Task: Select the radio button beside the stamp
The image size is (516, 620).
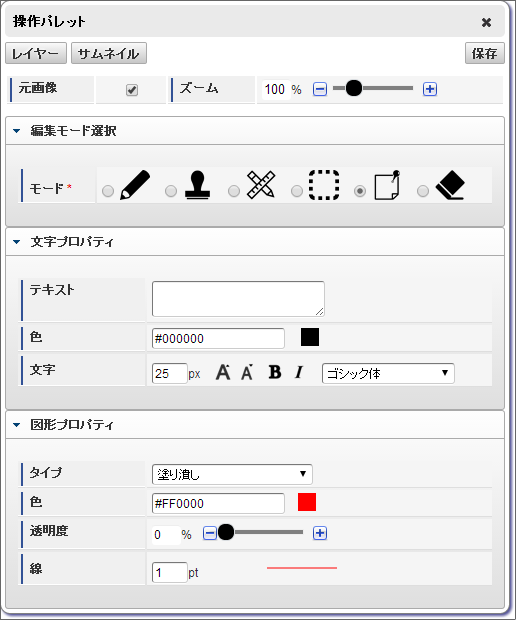Action: 171,191
